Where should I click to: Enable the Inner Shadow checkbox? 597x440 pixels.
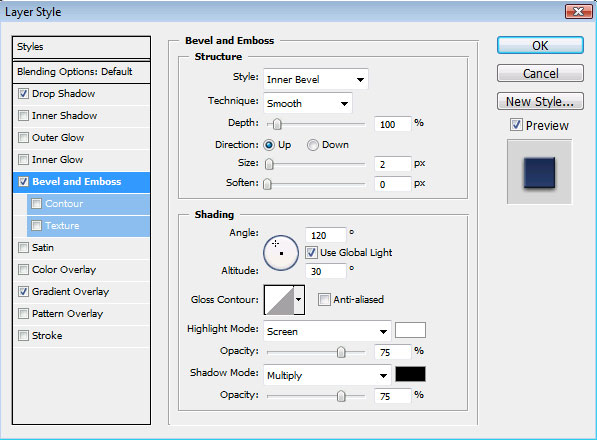pos(23,115)
